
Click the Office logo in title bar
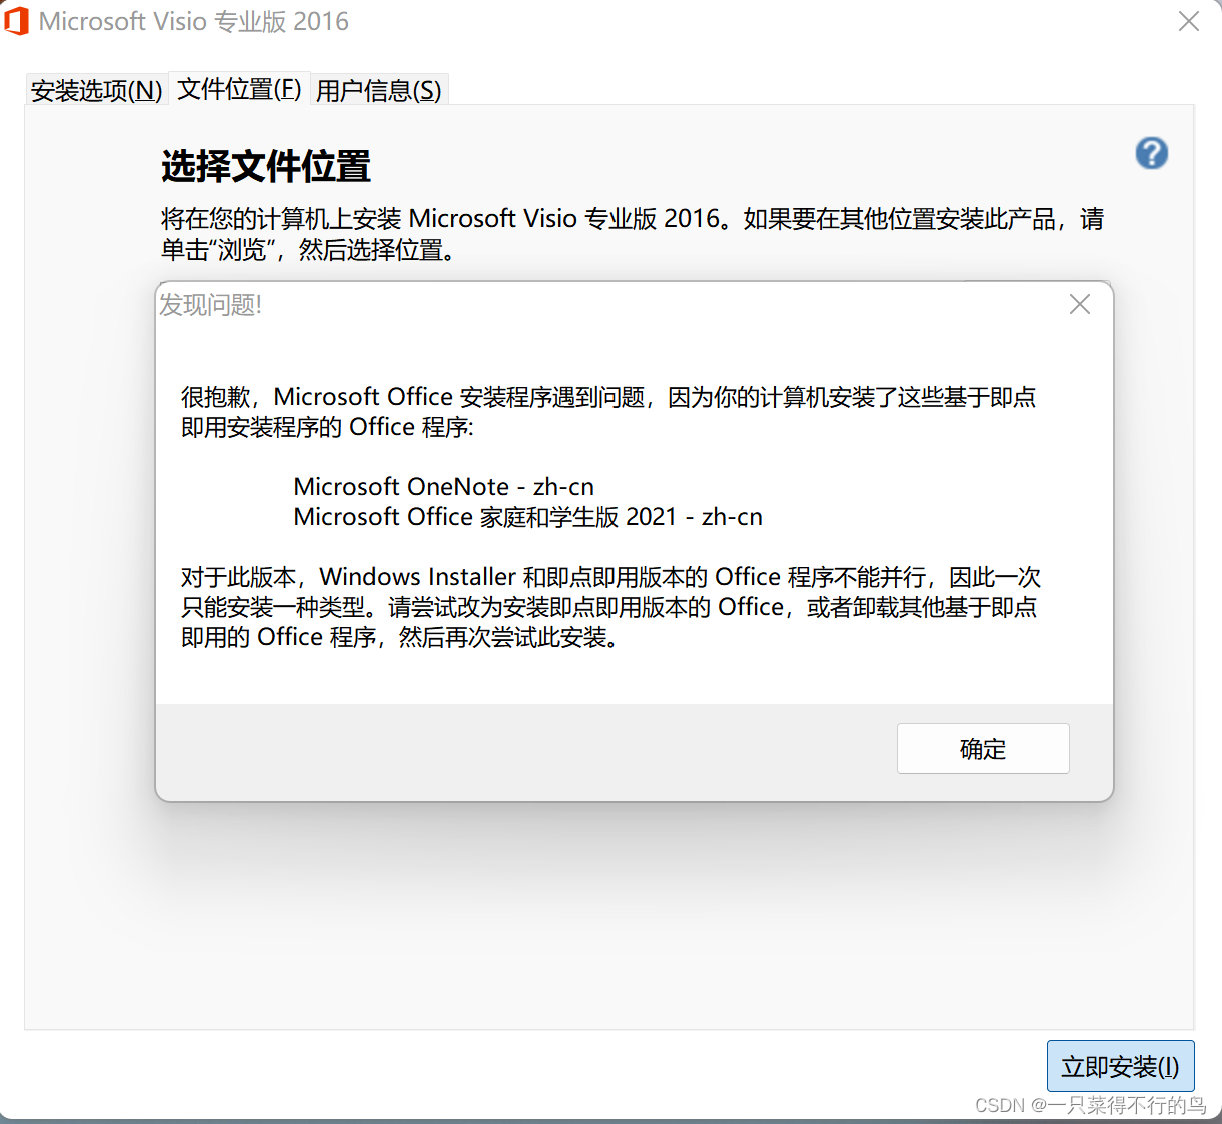click(x=17, y=21)
